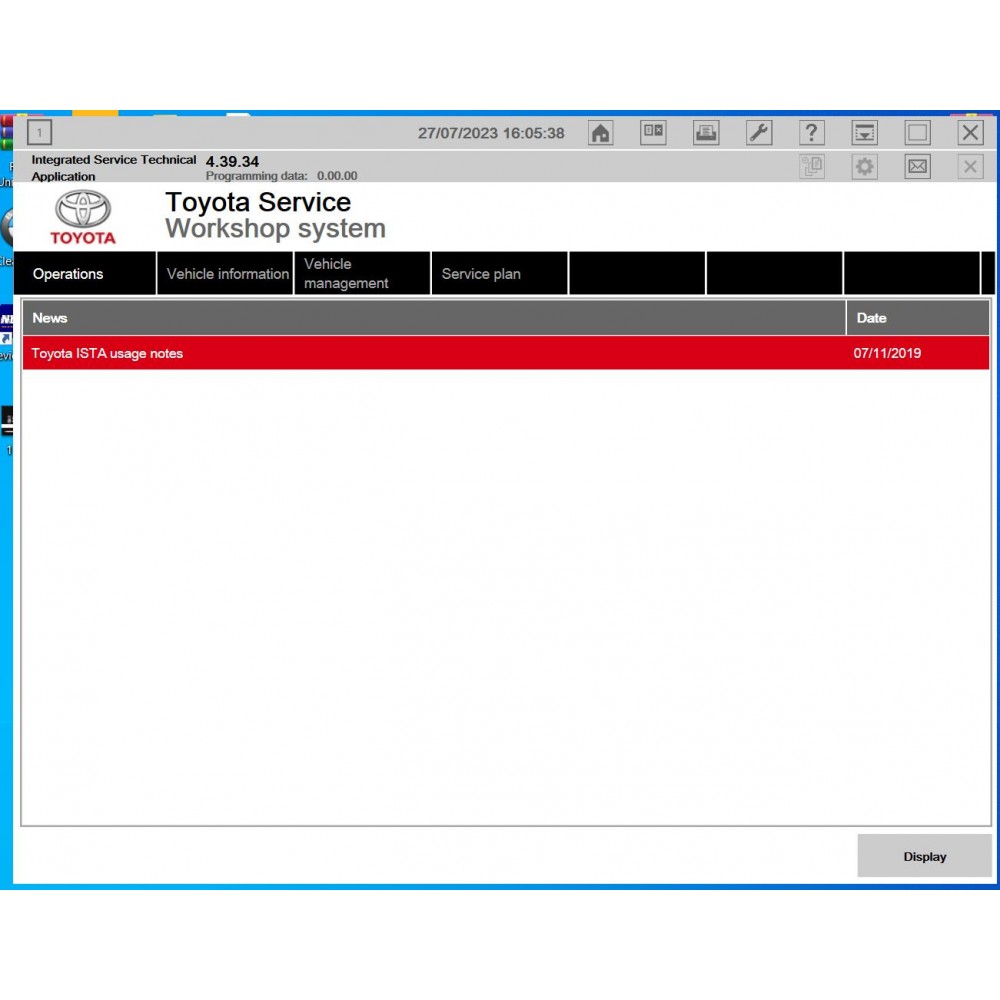Switch to the Operations tab
The height and width of the screenshot is (1000, 1000).
coord(67,273)
